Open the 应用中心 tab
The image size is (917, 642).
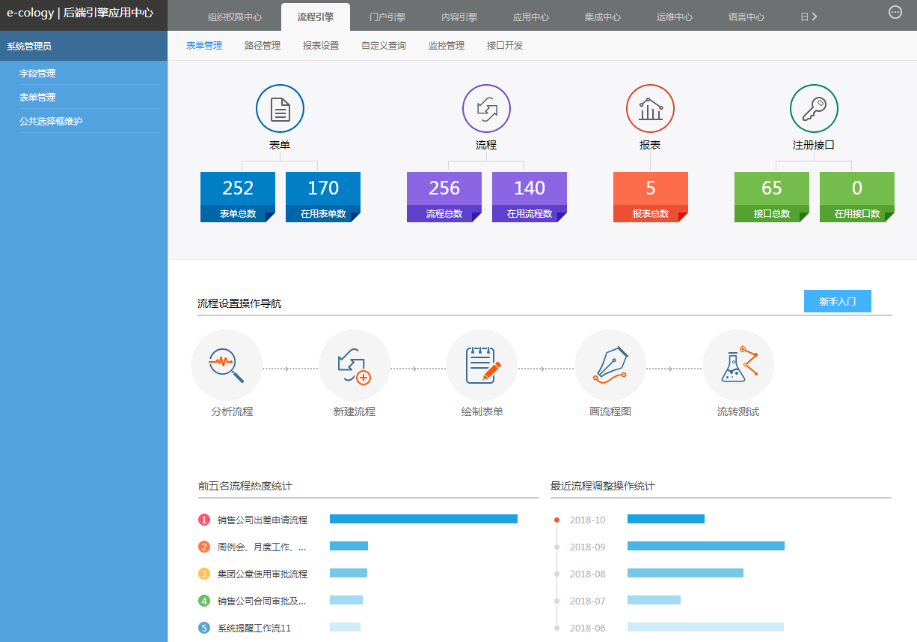(531, 17)
